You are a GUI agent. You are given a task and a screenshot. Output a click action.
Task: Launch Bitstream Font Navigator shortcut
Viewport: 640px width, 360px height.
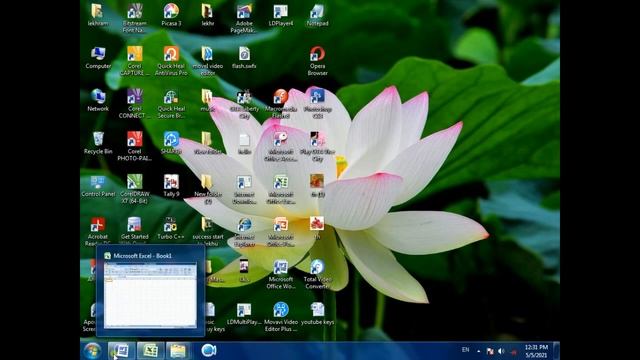pyautogui.click(x=134, y=18)
